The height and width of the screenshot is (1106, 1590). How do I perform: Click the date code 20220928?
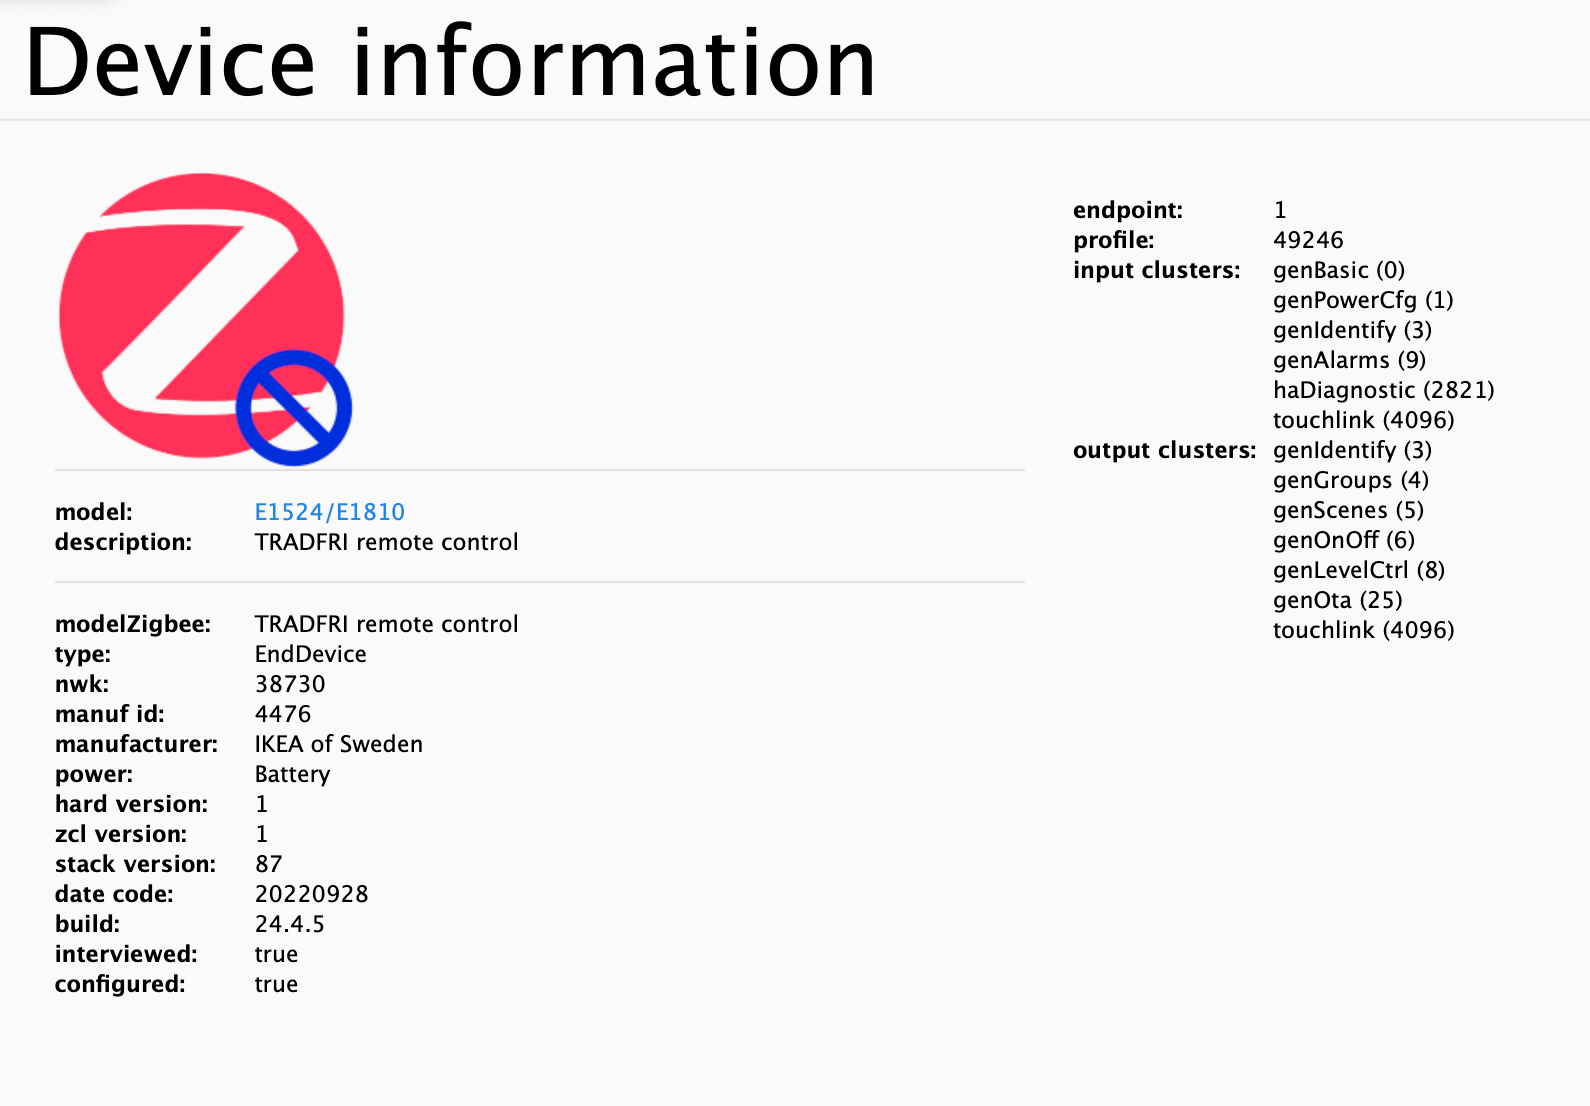(311, 894)
